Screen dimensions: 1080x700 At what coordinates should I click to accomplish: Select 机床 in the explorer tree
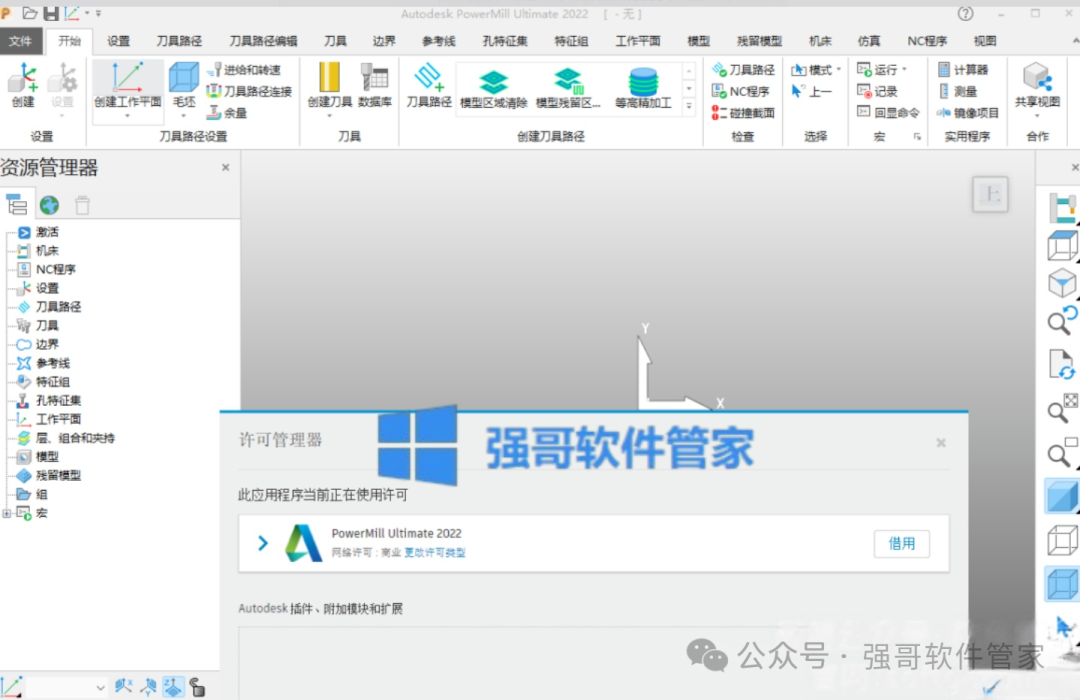tap(47, 251)
